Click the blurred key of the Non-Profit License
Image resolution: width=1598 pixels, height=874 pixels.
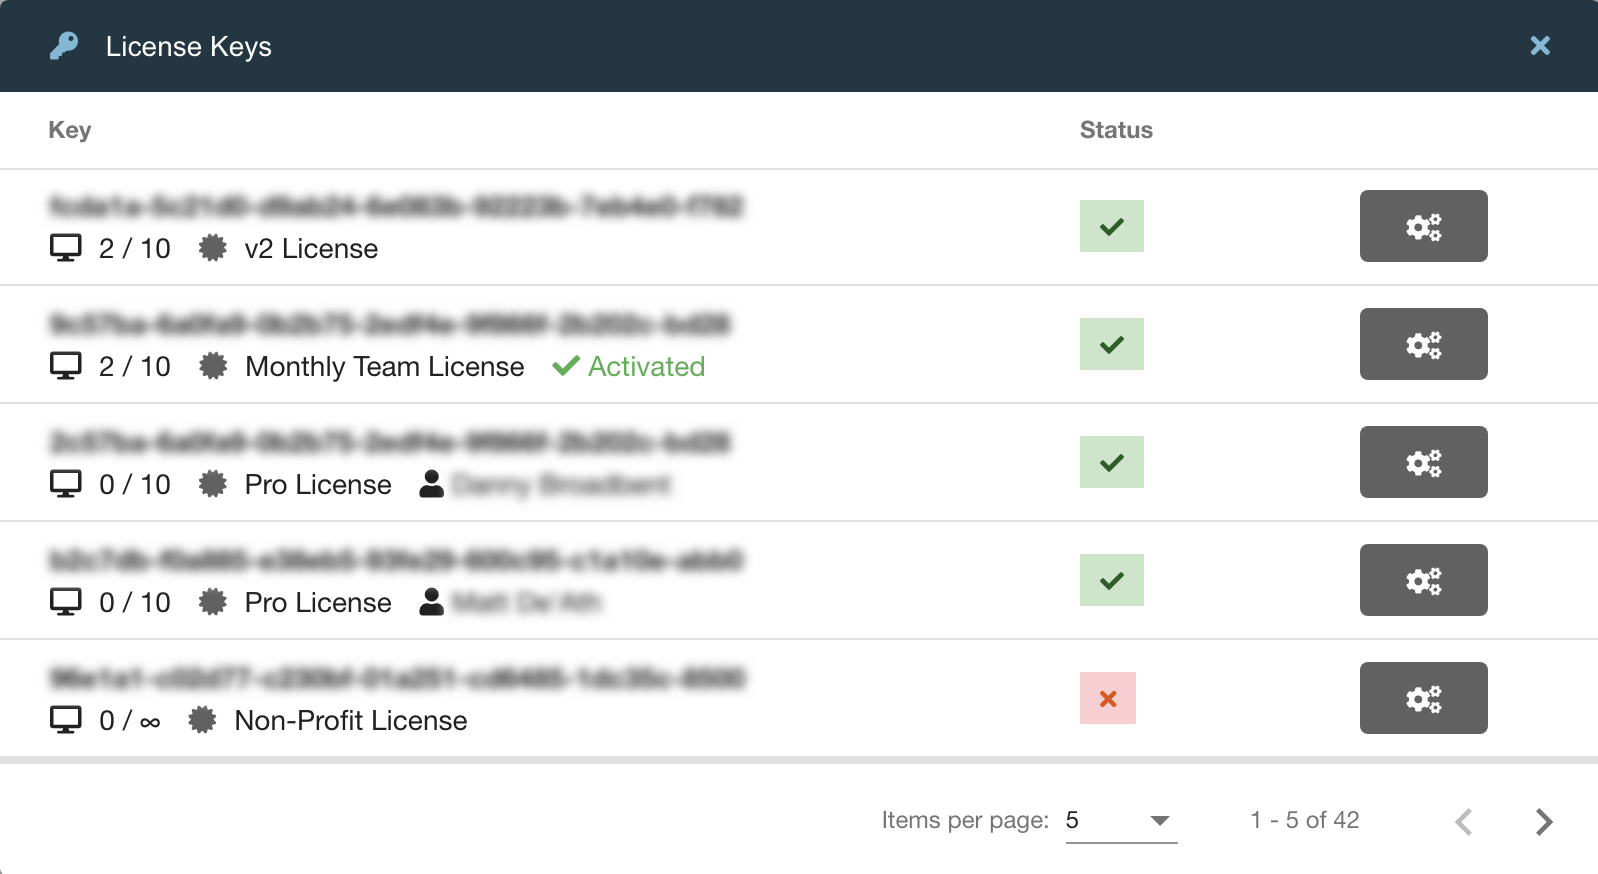[x=397, y=678]
